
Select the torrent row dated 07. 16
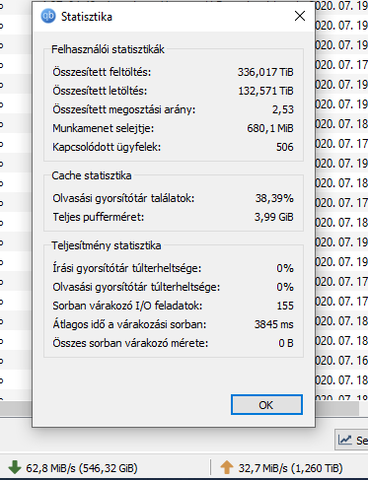click(341, 360)
